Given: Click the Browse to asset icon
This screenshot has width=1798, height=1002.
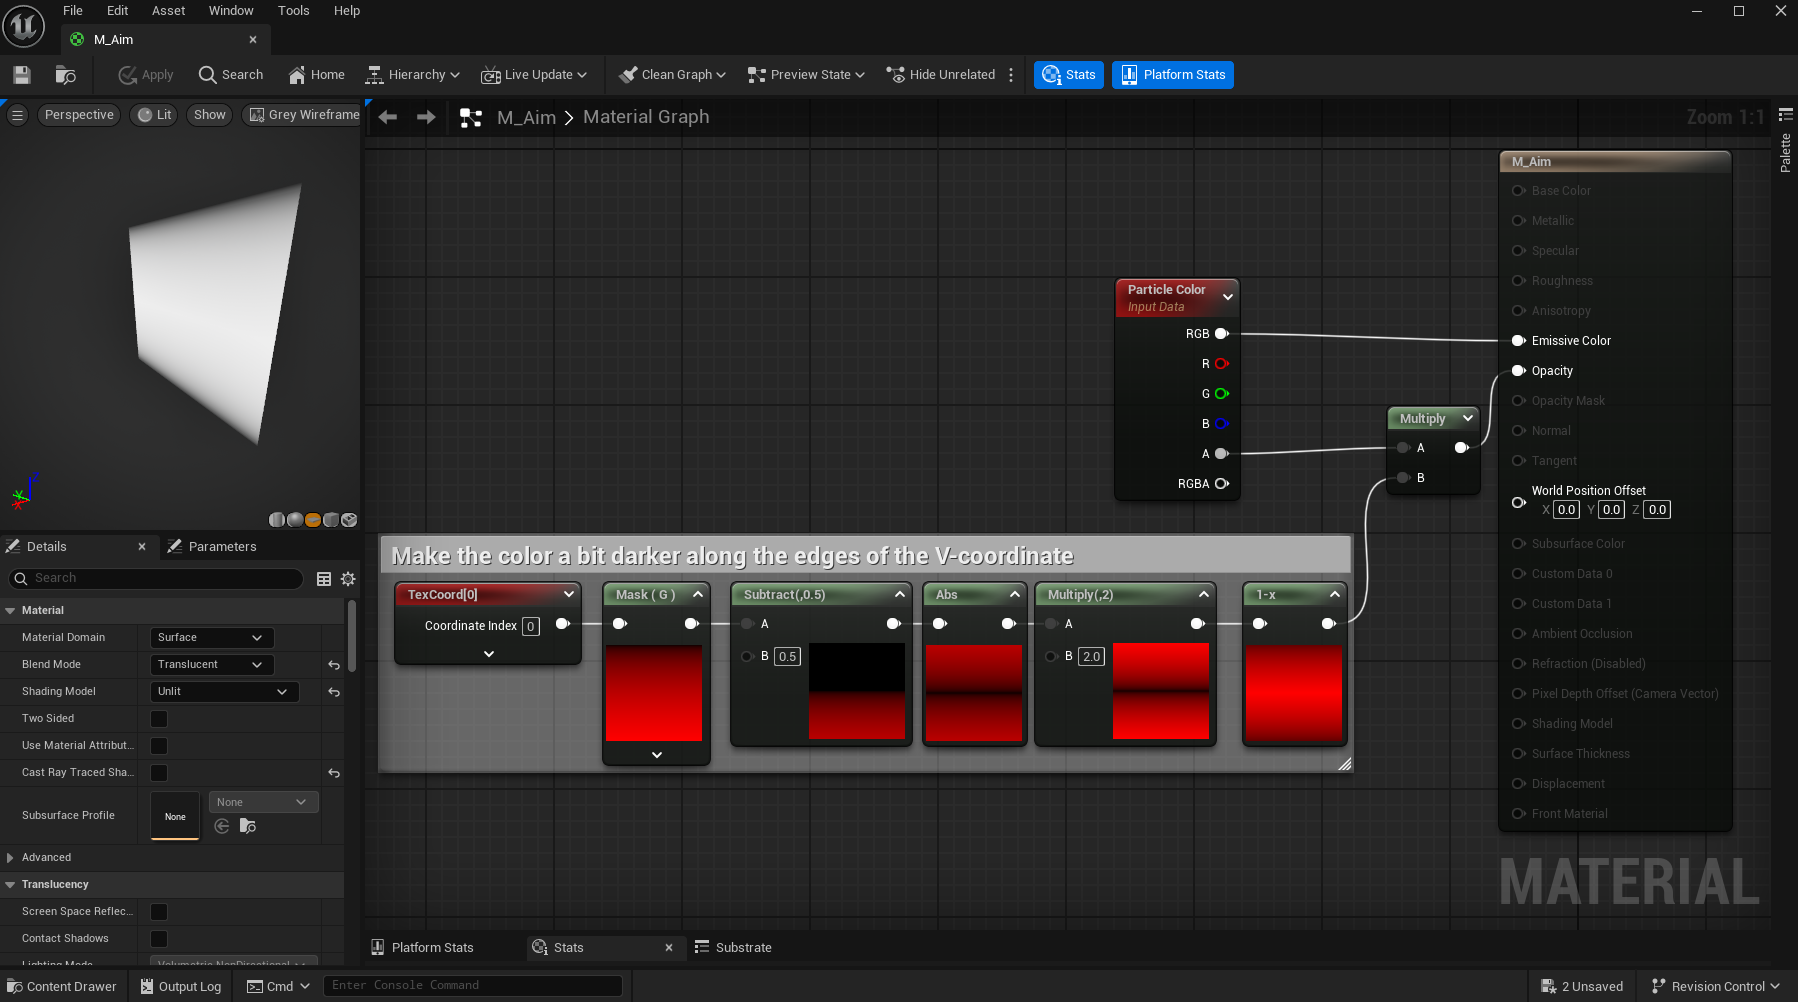Looking at the screenshot, I should (x=66, y=75).
